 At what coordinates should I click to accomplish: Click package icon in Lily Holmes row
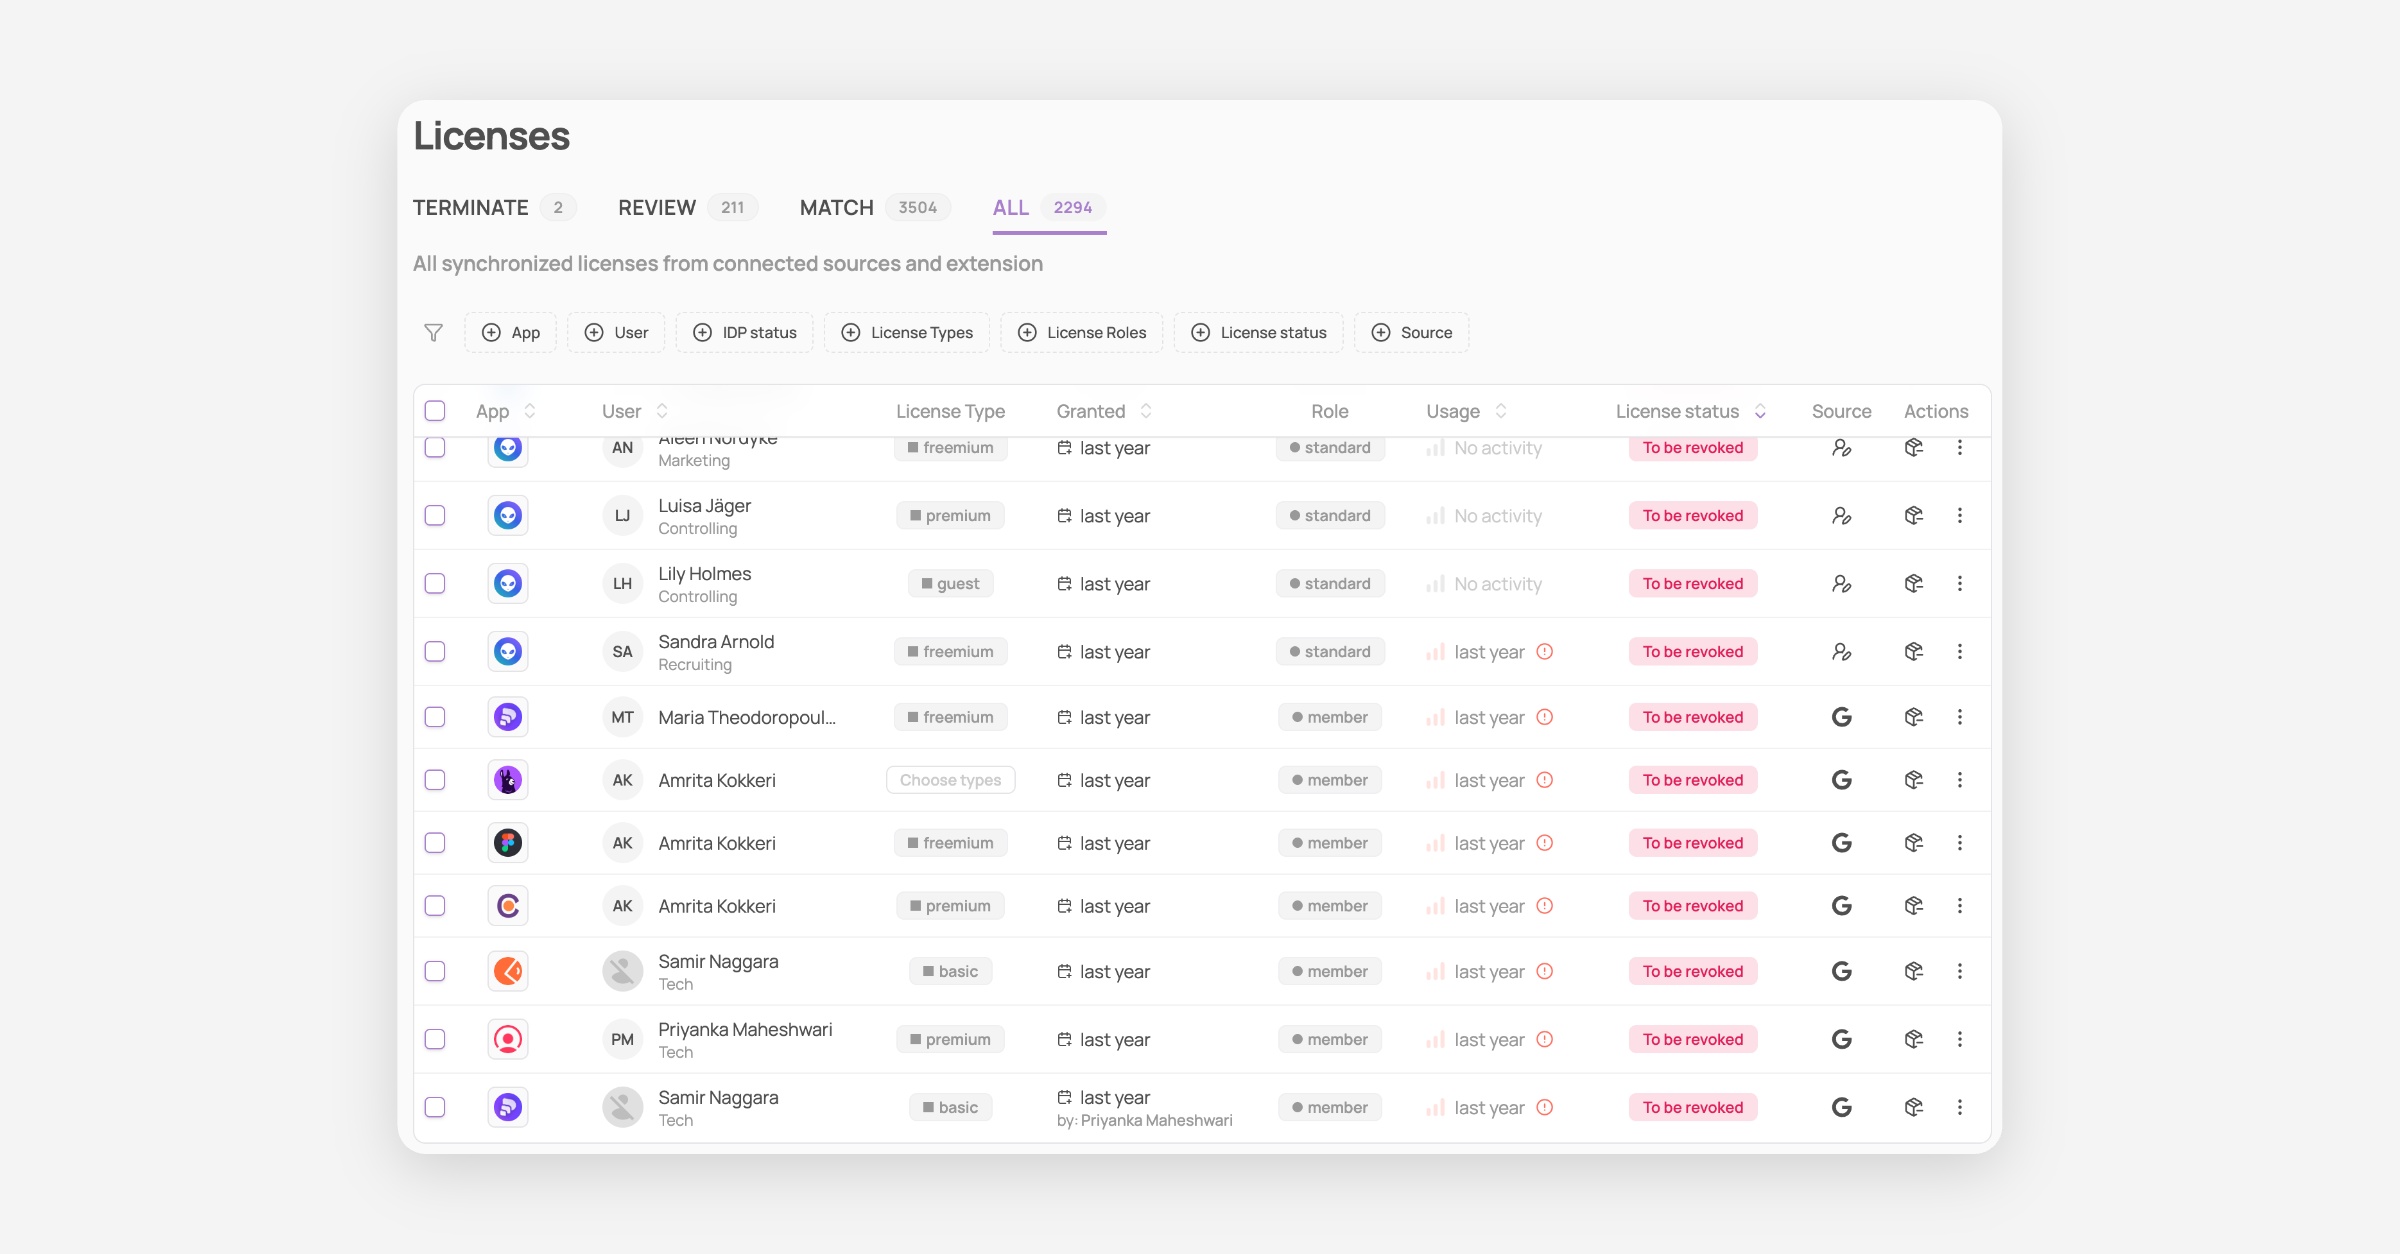coord(1913,584)
